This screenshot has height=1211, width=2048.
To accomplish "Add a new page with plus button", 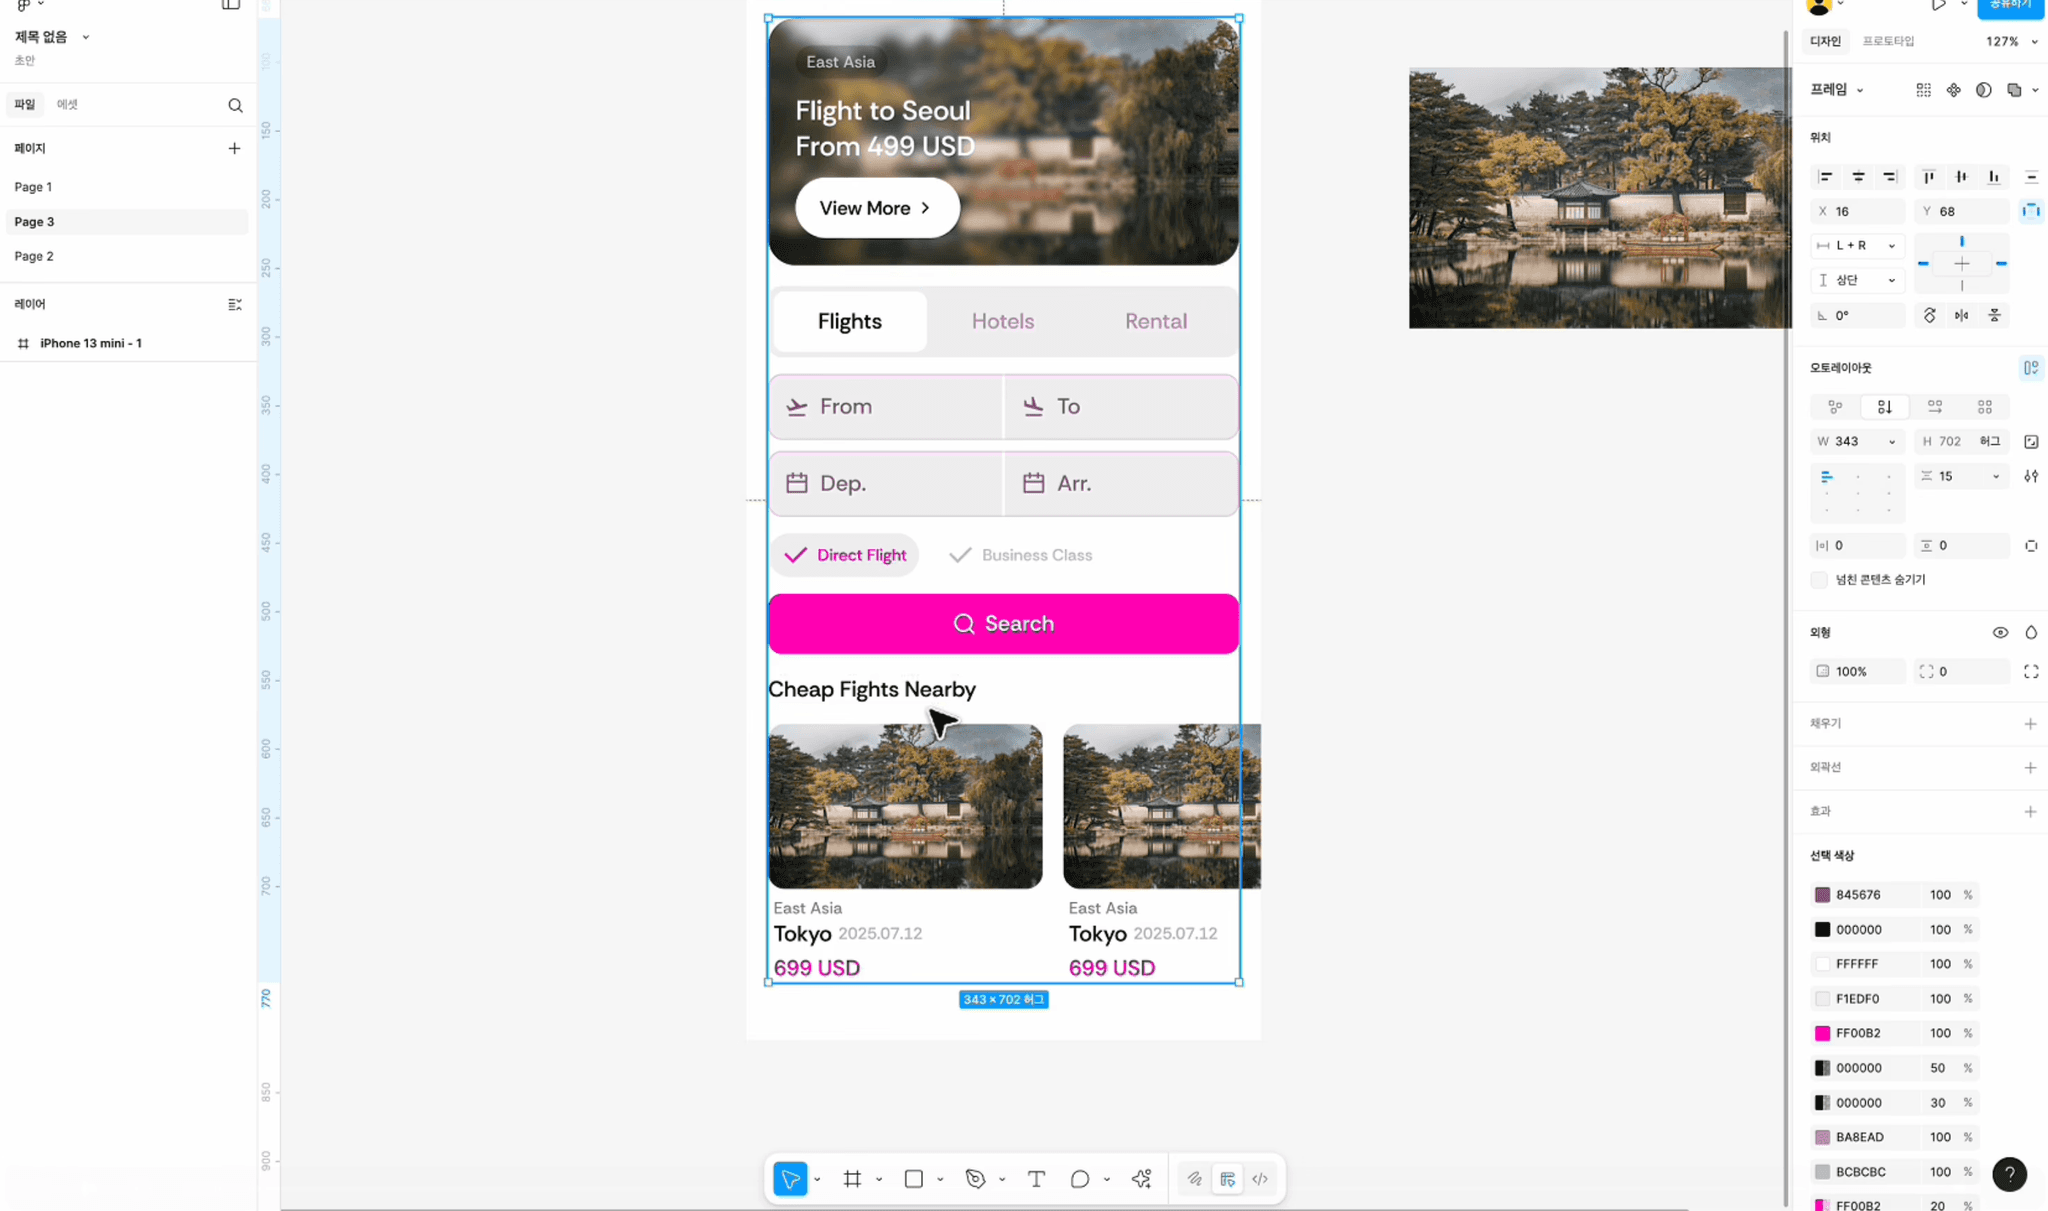I will click(x=234, y=148).
